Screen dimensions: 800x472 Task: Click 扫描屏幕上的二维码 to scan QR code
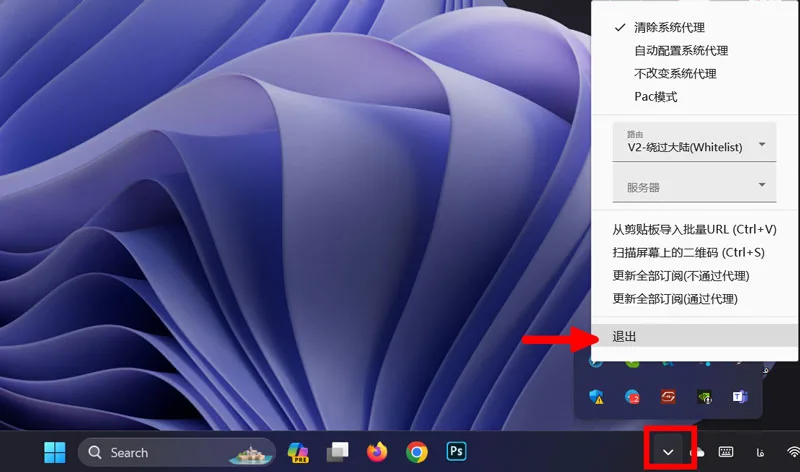tap(688, 252)
